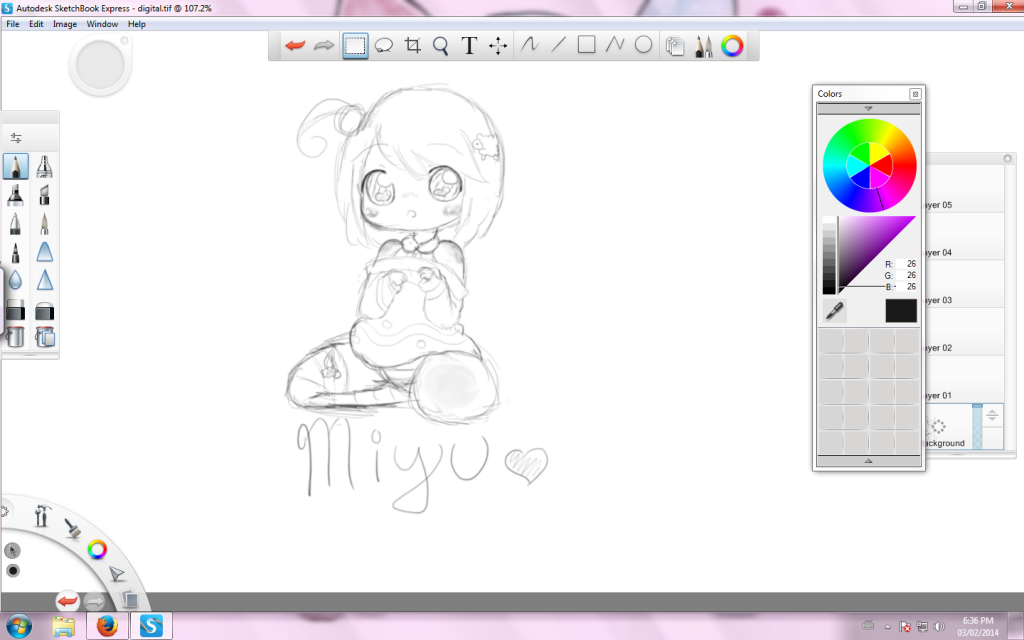Select the Flood Fill all layers bucket
The height and width of the screenshot is (640, 1024).
[x=44, y=337]
